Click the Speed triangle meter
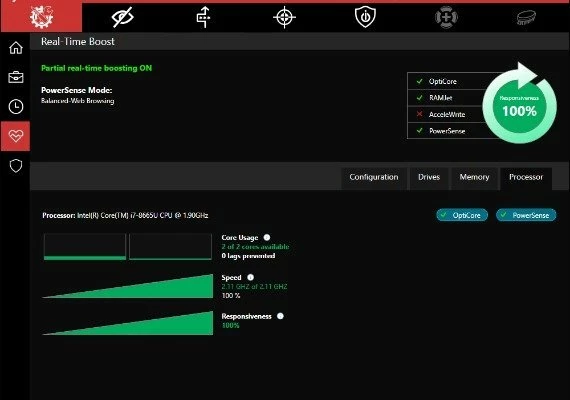The image size is (570, 400). [x=128, y=286]
